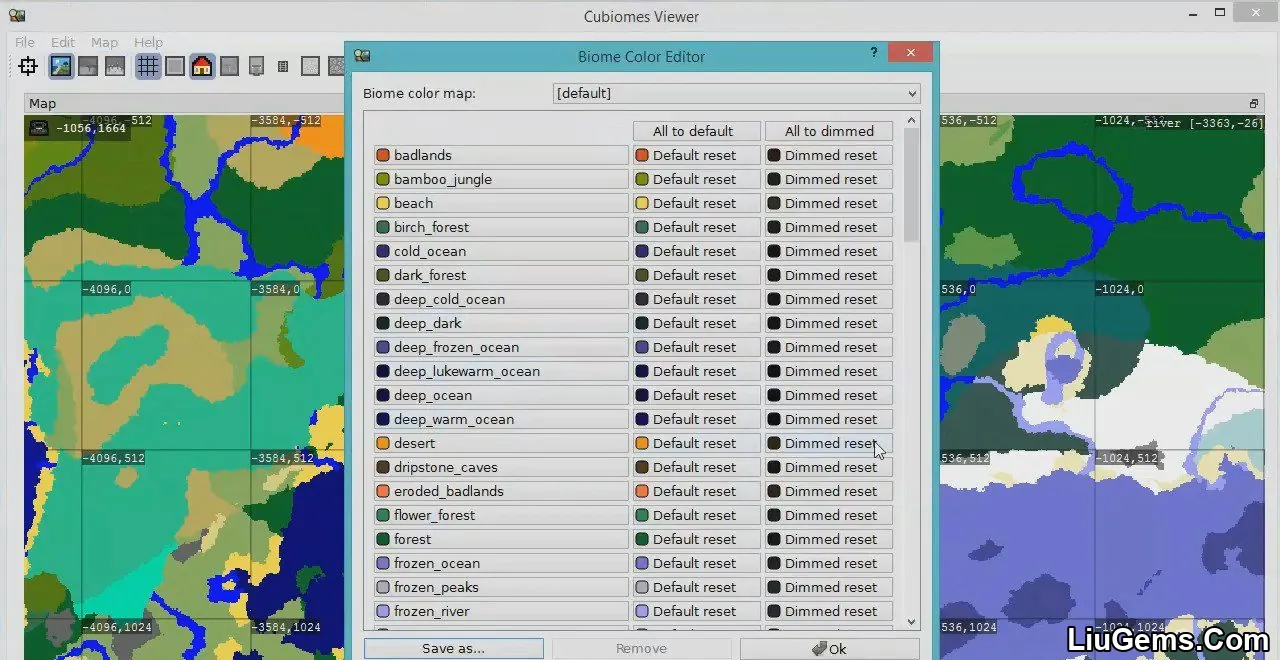Click Dimmed reset for desert
The height and width of the screenshot is (660, 1280).
(x=829, y=443)
